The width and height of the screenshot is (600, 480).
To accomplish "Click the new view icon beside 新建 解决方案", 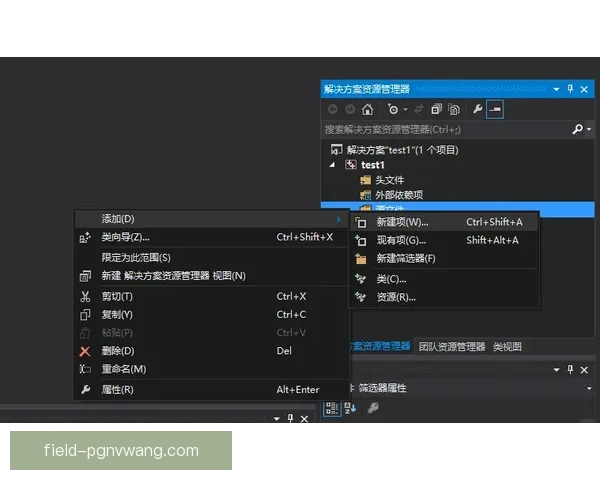I will click(85, 276).
